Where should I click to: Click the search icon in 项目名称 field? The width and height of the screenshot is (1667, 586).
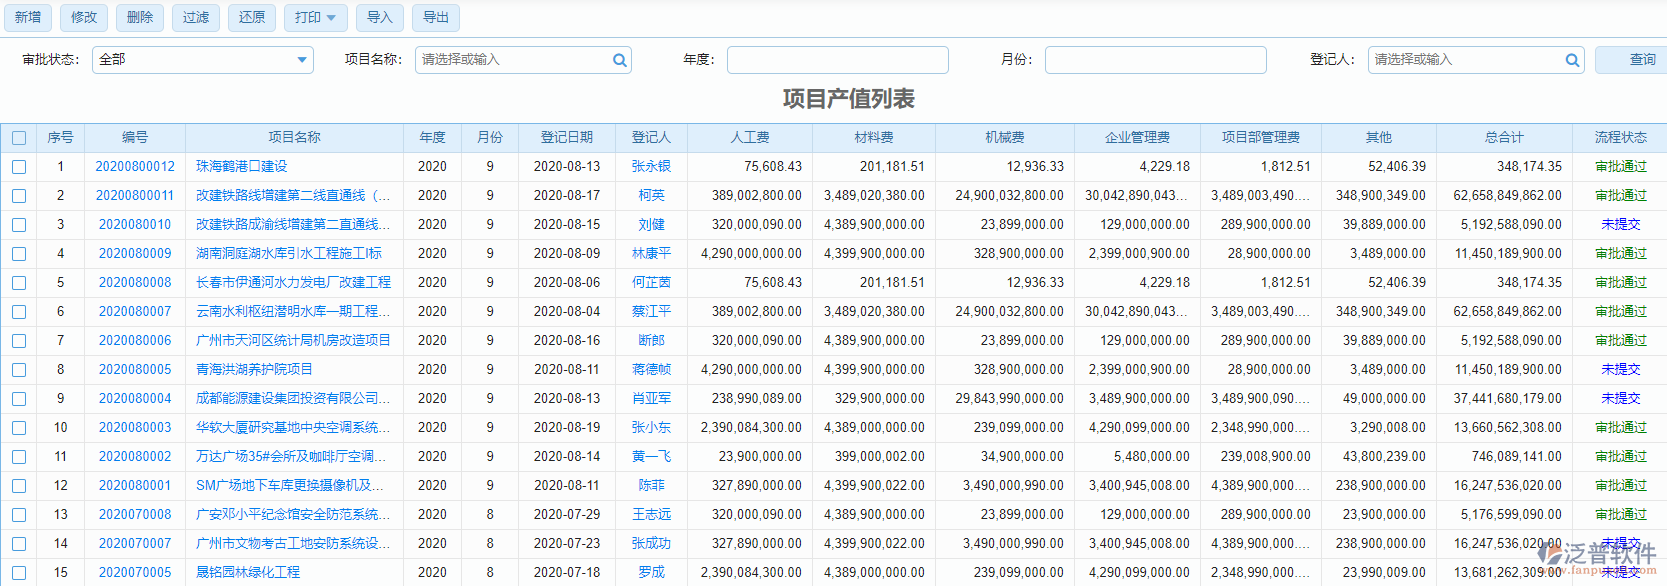[620, 60]
